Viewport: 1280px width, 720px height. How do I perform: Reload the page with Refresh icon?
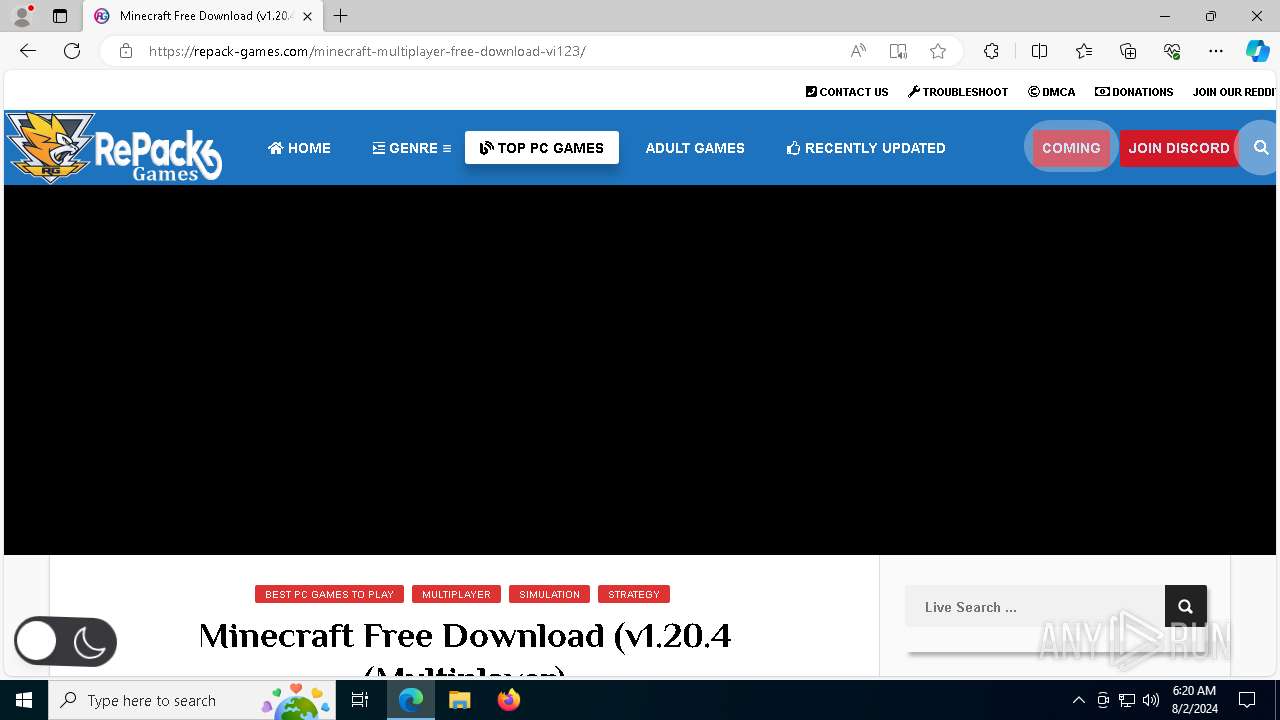tap(72, 51)
